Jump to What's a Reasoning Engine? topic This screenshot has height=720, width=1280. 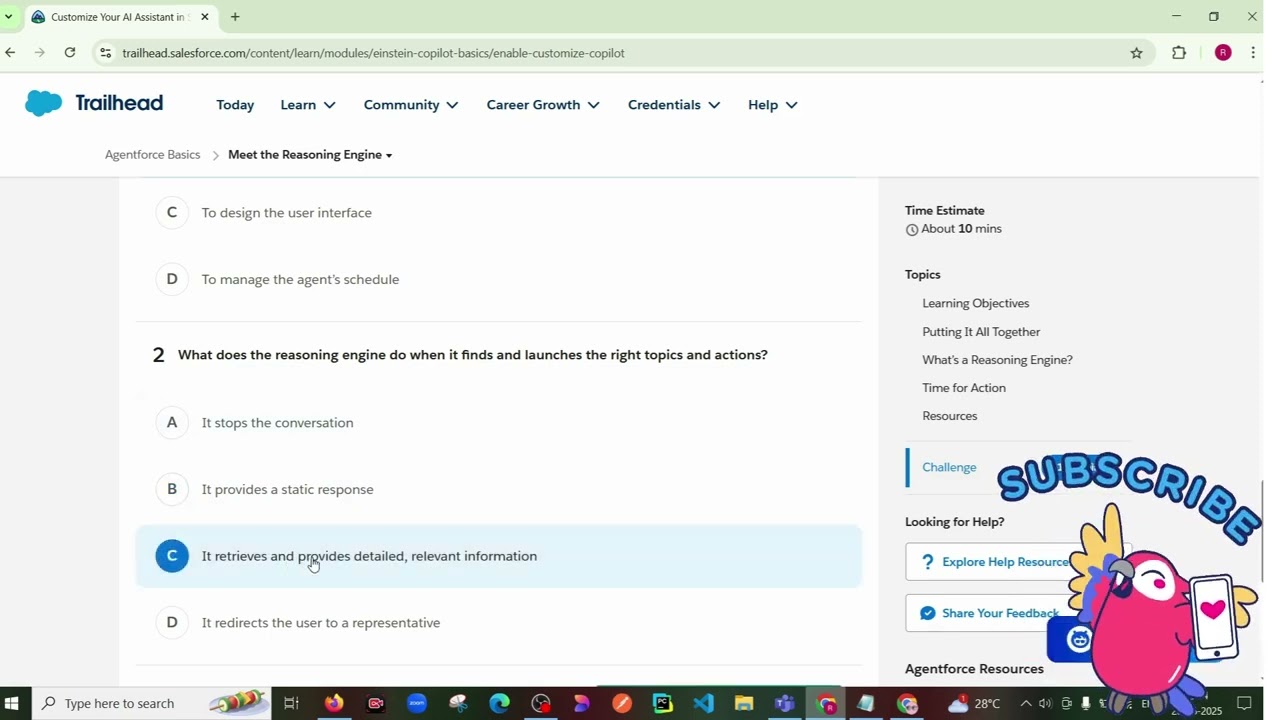997,360
